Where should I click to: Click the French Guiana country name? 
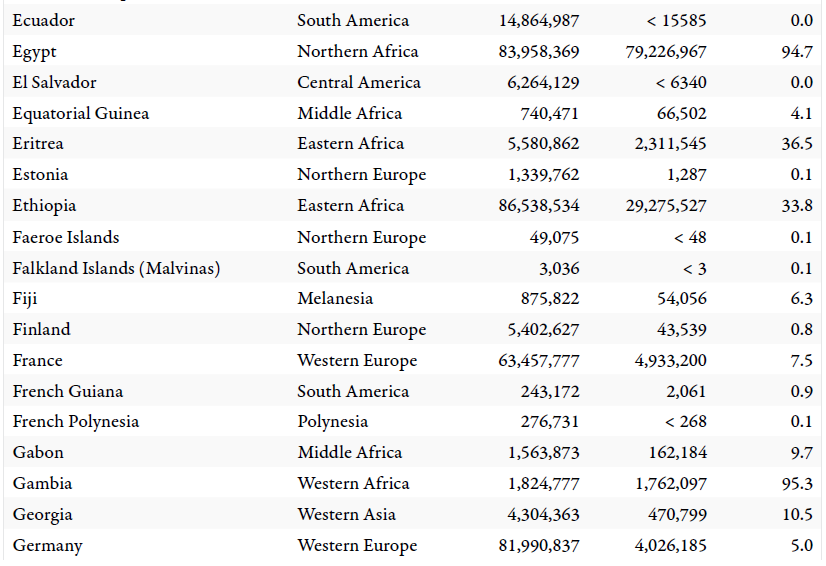[x=68, y=391]
